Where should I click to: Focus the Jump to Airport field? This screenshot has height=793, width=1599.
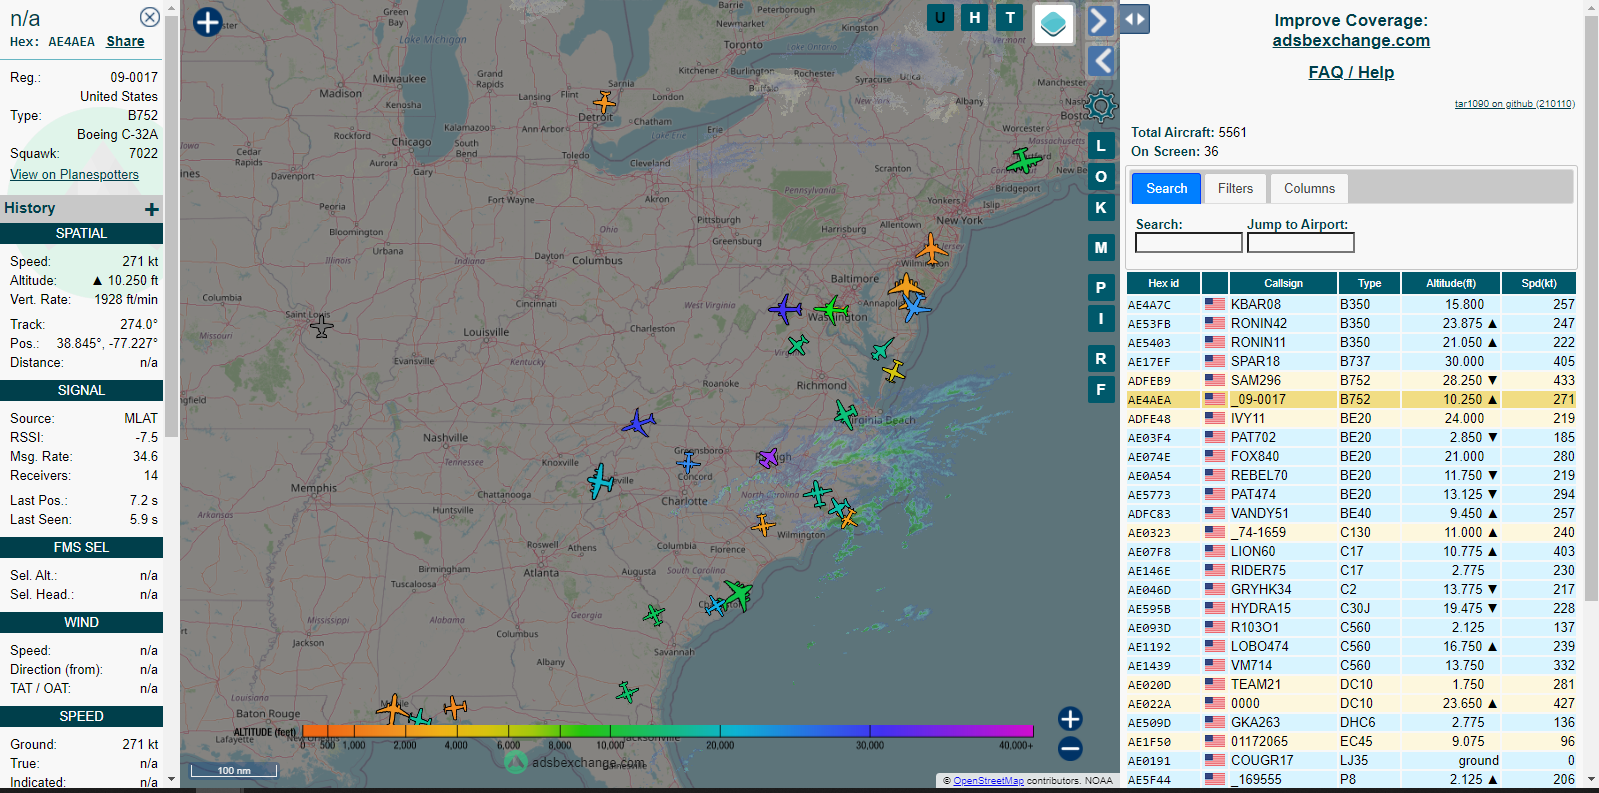(x=1300, y=243)
